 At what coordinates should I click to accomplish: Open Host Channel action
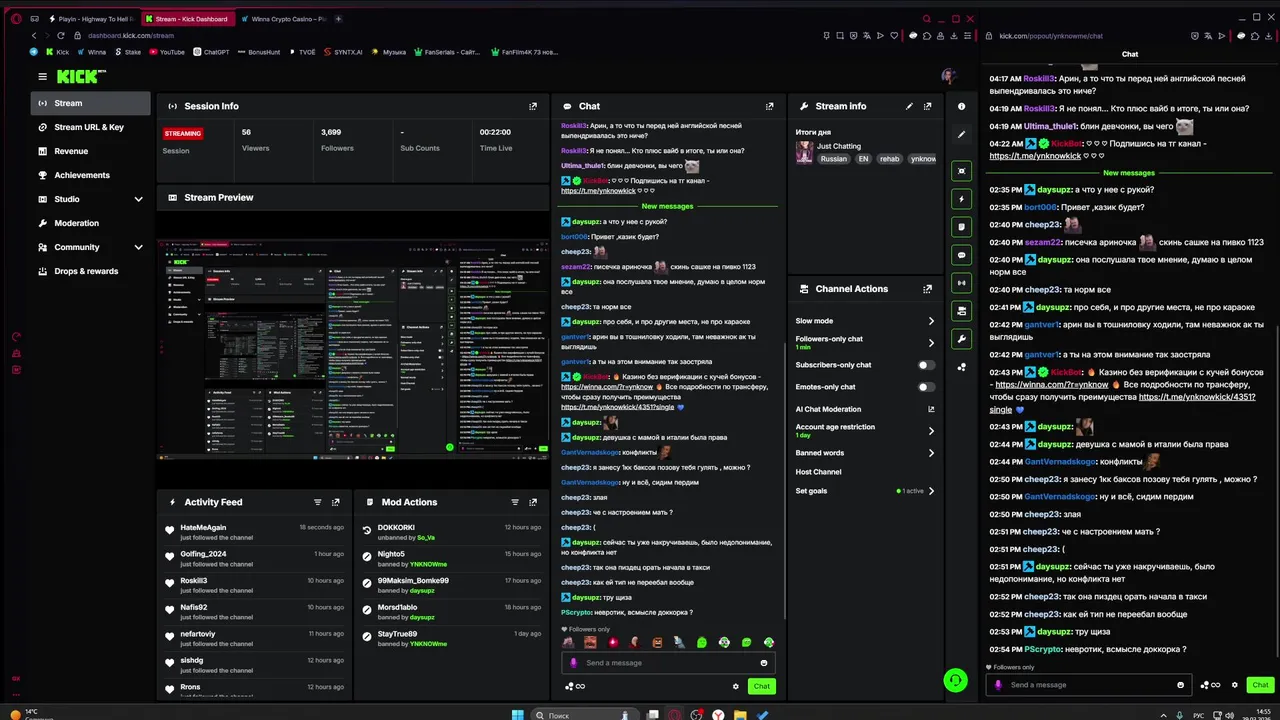818,472
